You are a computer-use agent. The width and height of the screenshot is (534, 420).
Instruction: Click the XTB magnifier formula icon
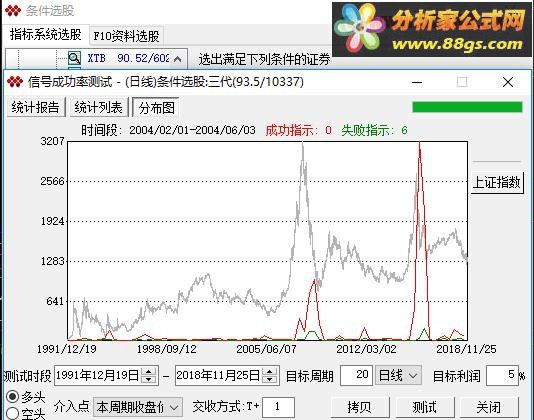pyautogui.click(x=74, y=58)
